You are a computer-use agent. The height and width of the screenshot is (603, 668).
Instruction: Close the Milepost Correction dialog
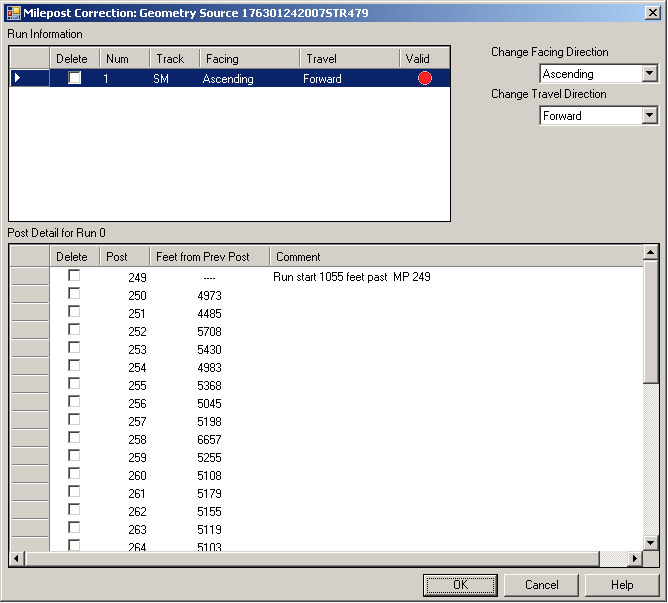tap(651, 12)
